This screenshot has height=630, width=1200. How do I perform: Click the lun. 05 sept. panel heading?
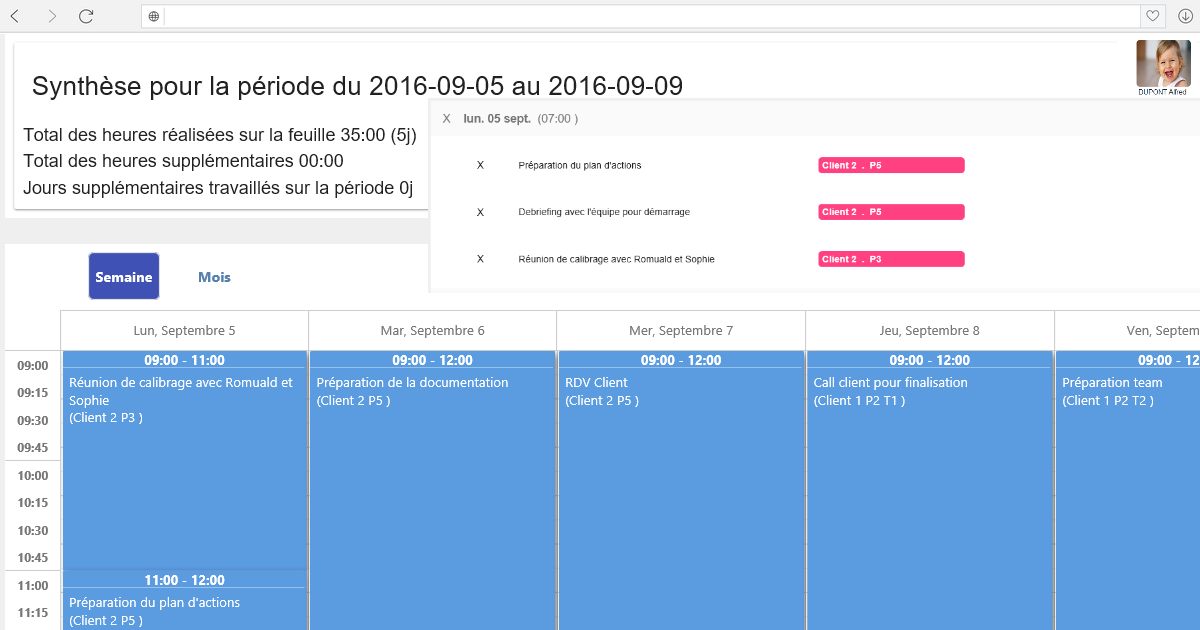[497, 118]
